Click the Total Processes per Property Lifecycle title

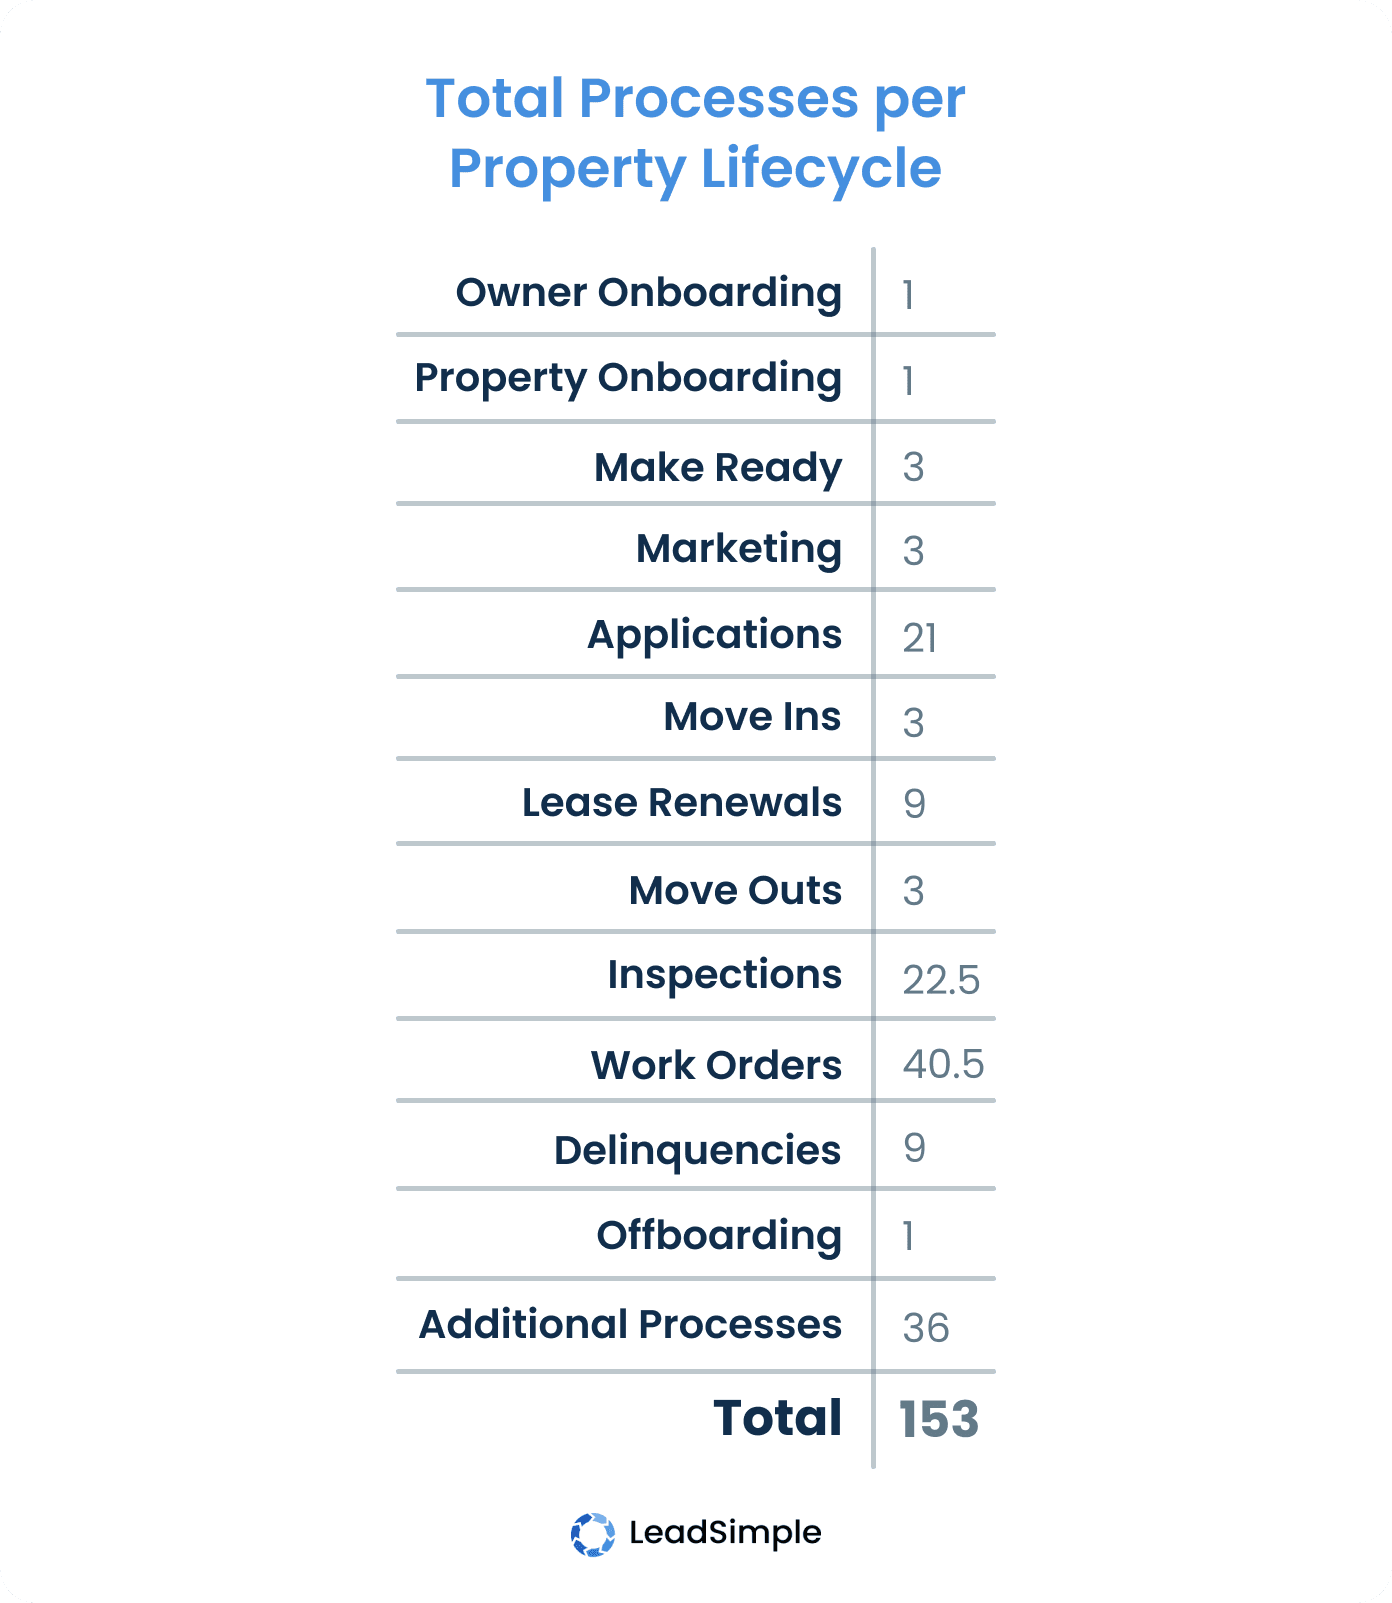point(695,133)
